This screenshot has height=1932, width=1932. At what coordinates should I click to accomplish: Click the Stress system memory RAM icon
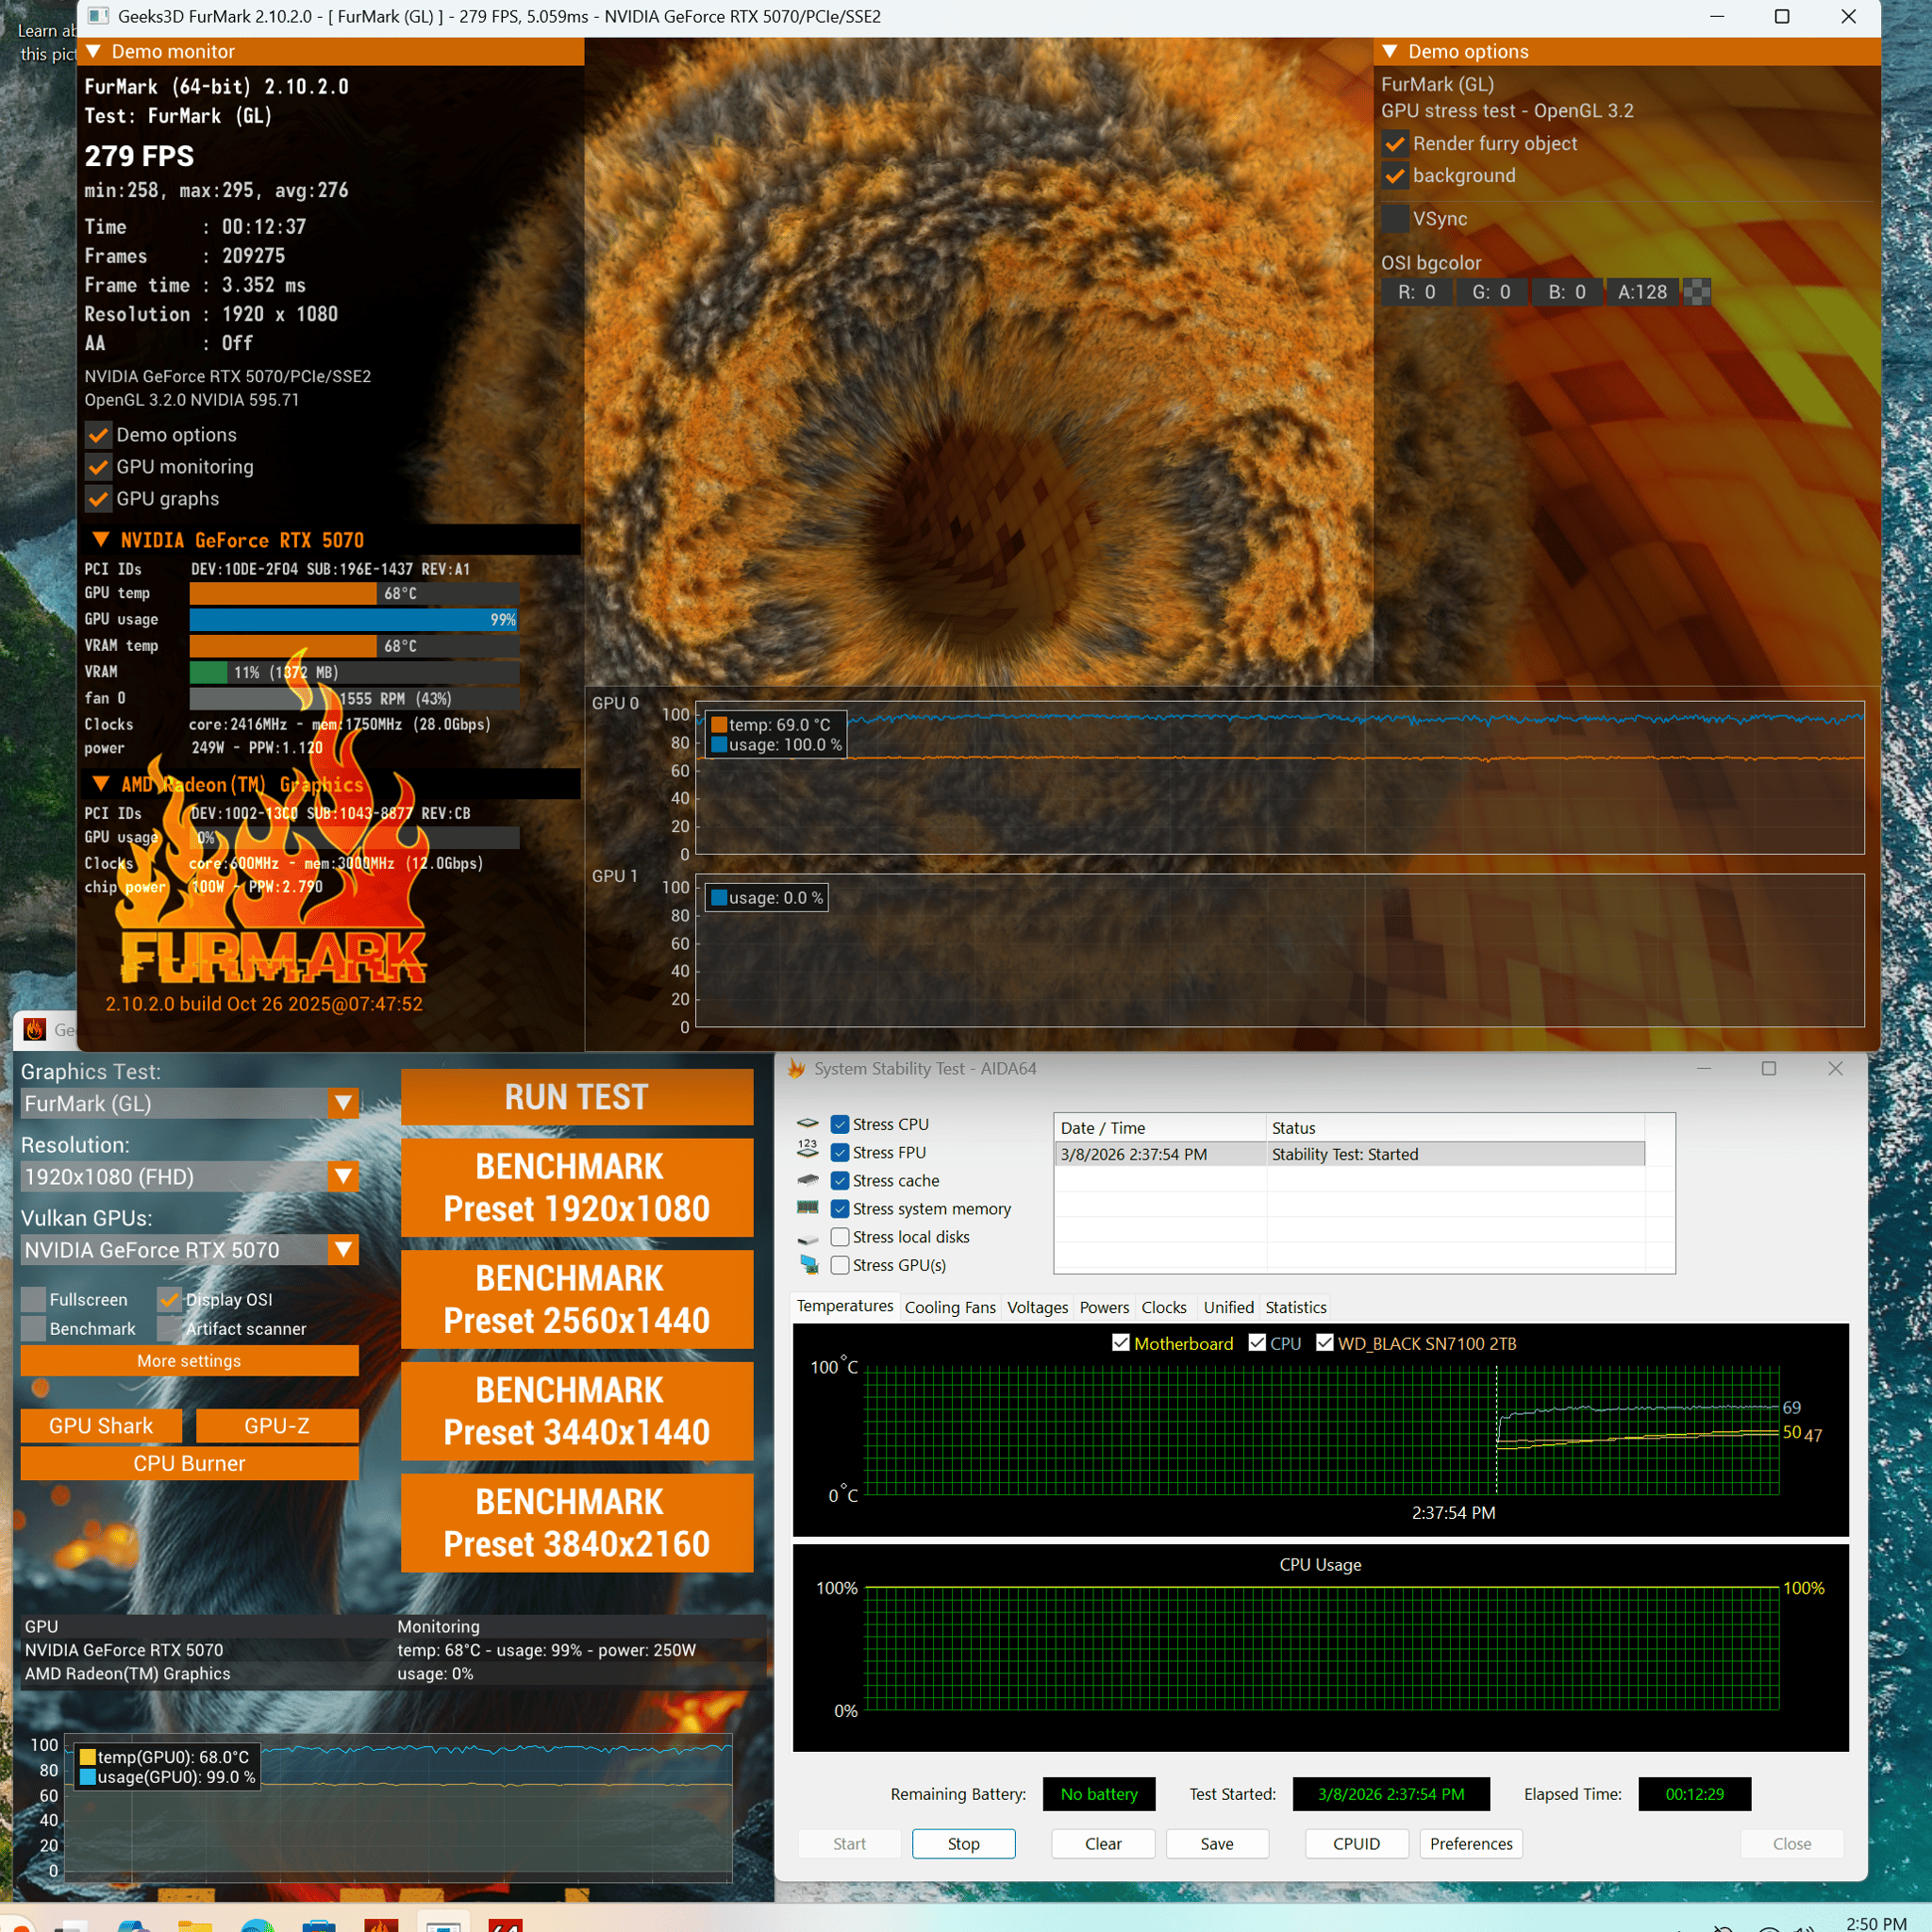tap(808, 1208)
